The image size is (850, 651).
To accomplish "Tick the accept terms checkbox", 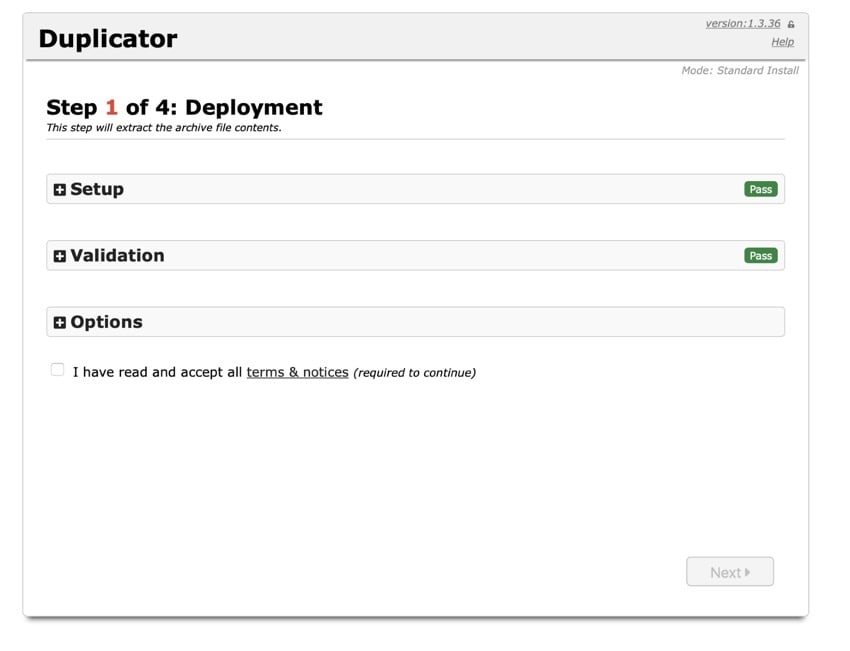I will 58,370.
